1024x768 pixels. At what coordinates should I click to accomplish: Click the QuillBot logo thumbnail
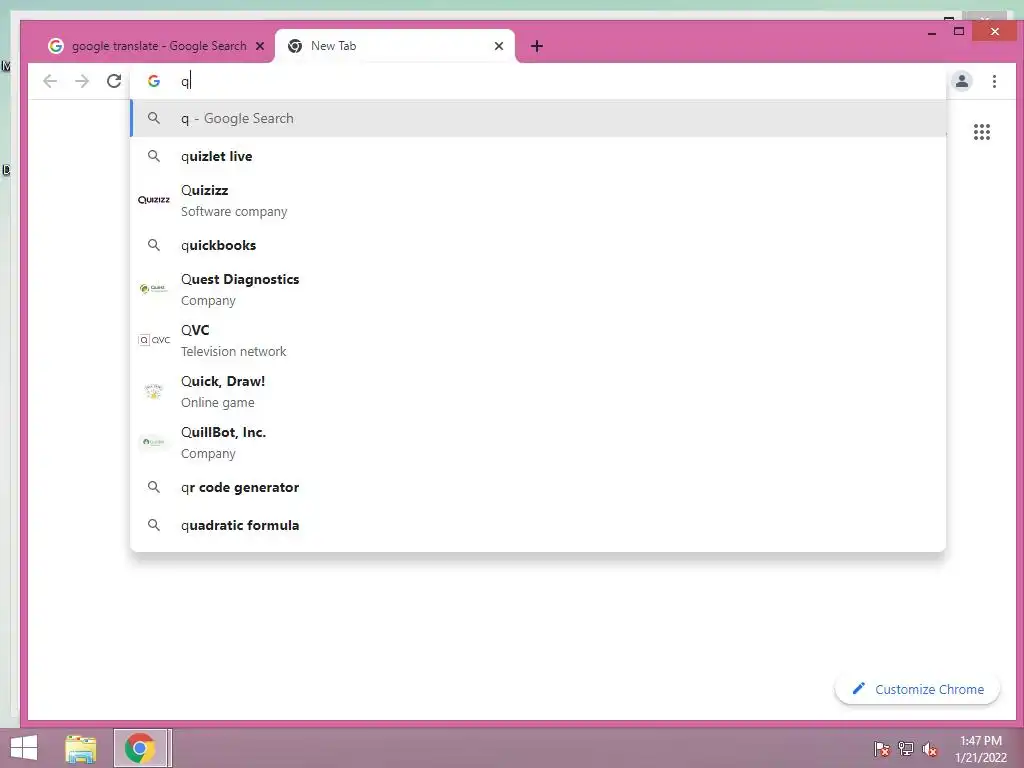[x=154, y=442]
